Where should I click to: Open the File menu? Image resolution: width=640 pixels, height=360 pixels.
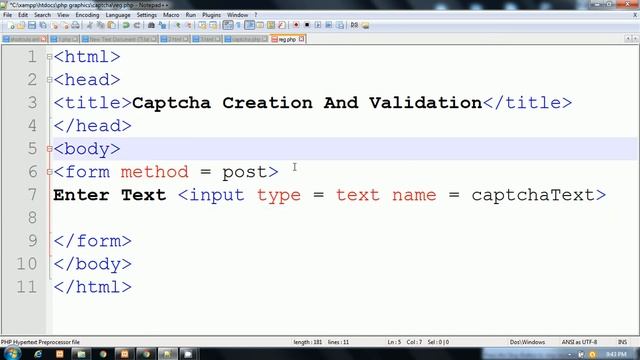click(7, 15)
